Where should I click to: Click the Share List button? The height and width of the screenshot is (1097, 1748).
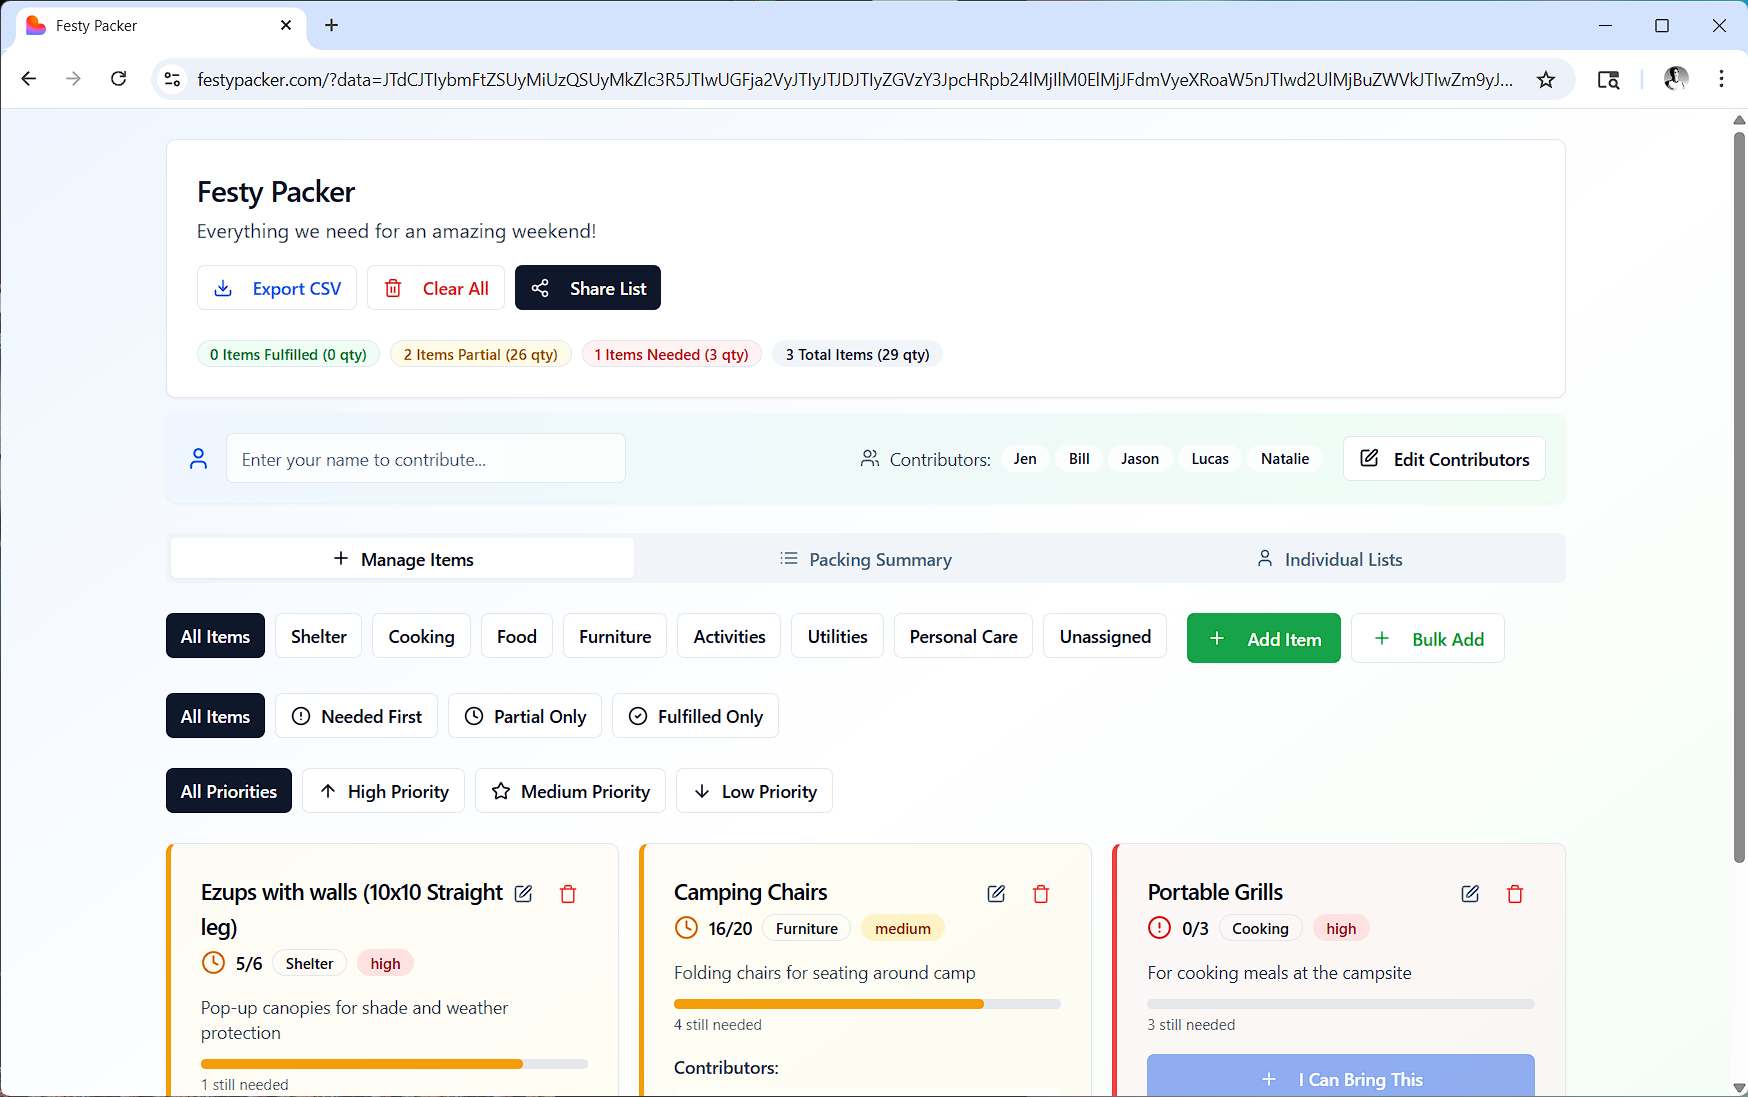[x=588, y=288]
